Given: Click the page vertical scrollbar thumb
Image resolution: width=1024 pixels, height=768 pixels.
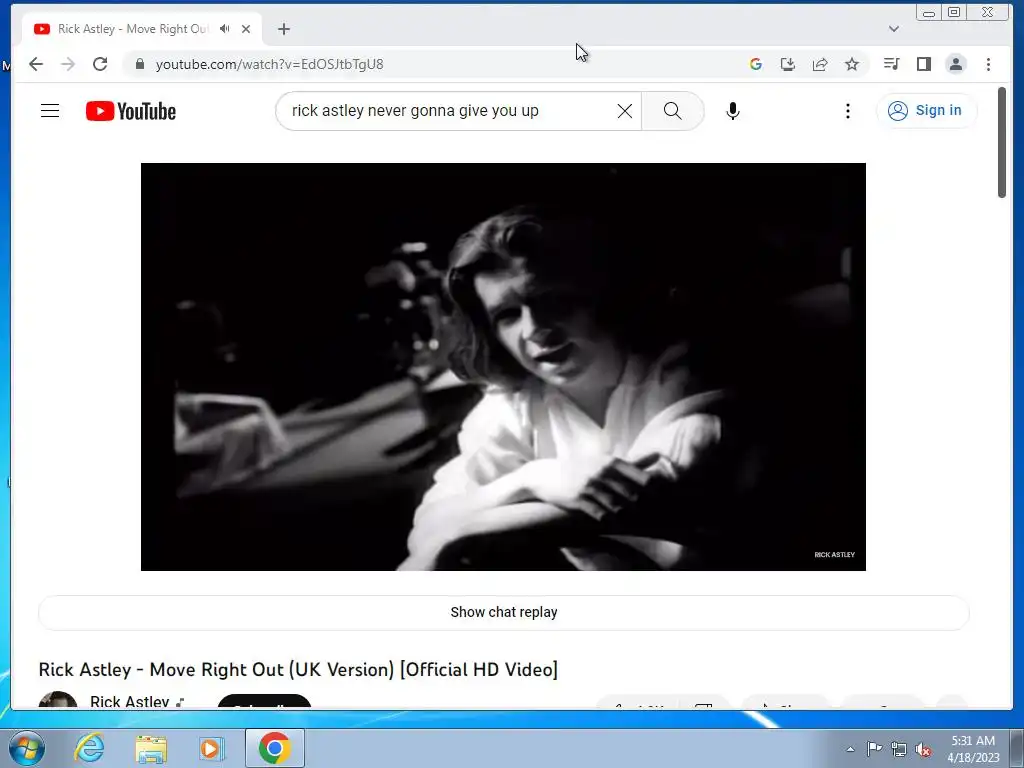Looking at the screenshot, I should [x=1002, y=142].
